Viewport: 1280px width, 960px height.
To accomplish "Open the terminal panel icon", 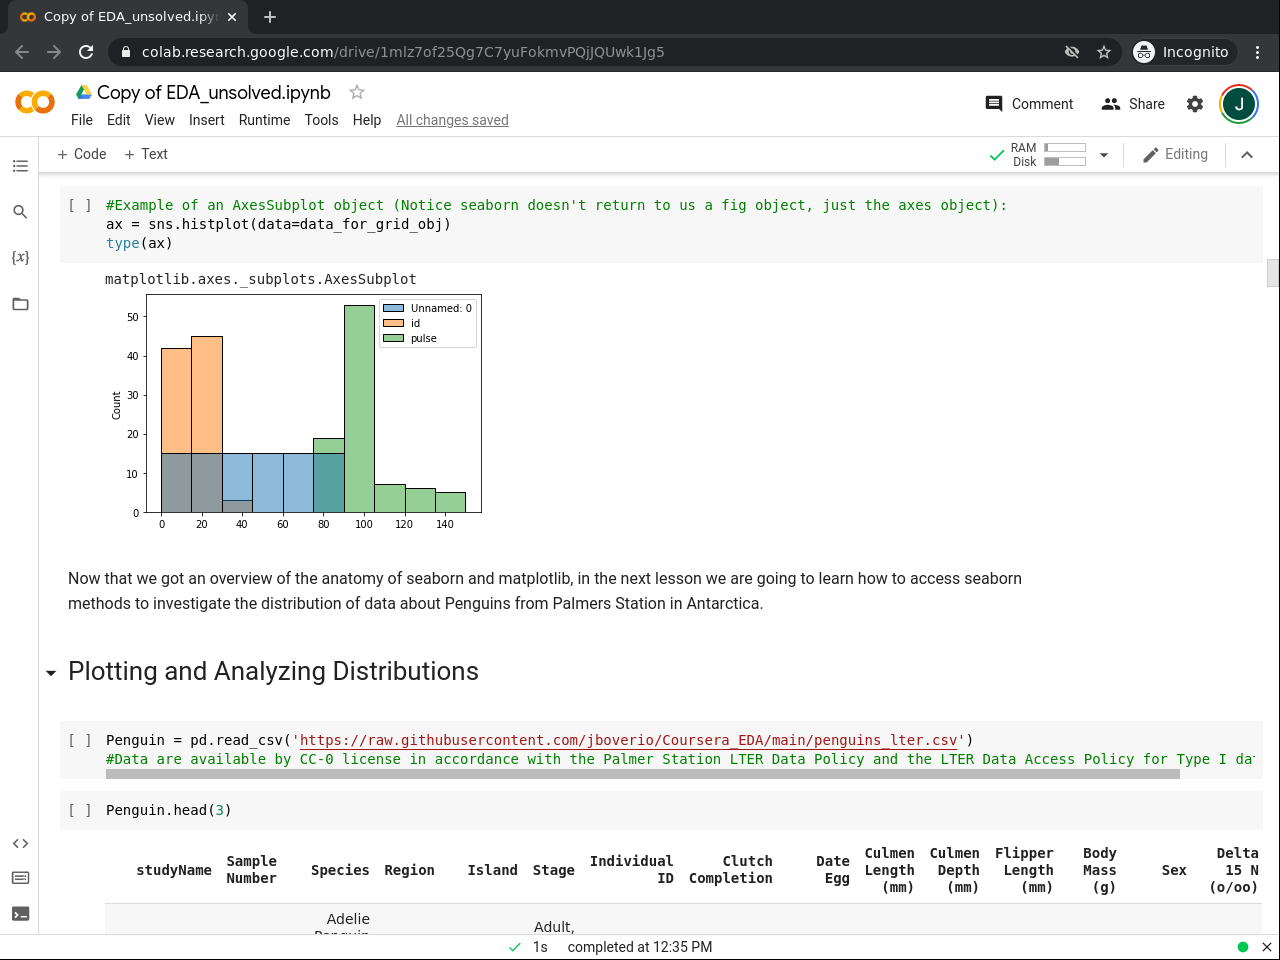I will (20, 914).
